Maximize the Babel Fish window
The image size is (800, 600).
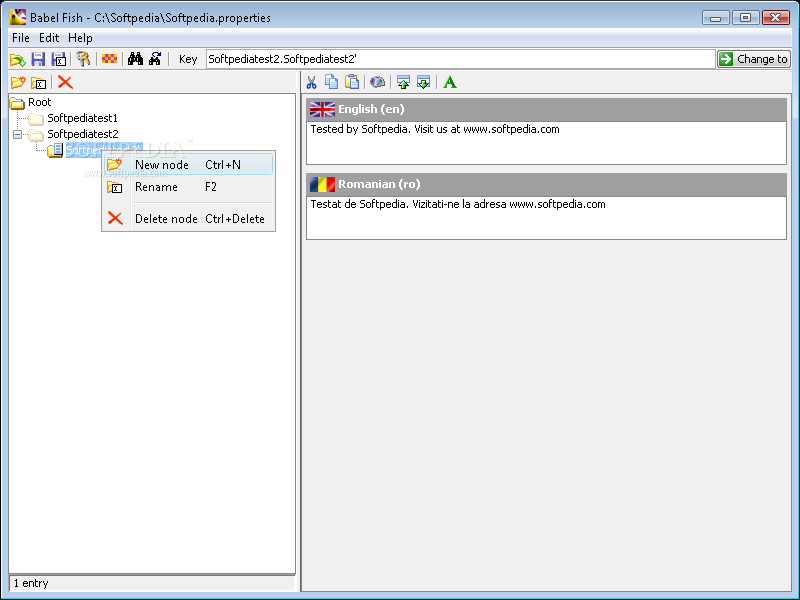point(745,18)
